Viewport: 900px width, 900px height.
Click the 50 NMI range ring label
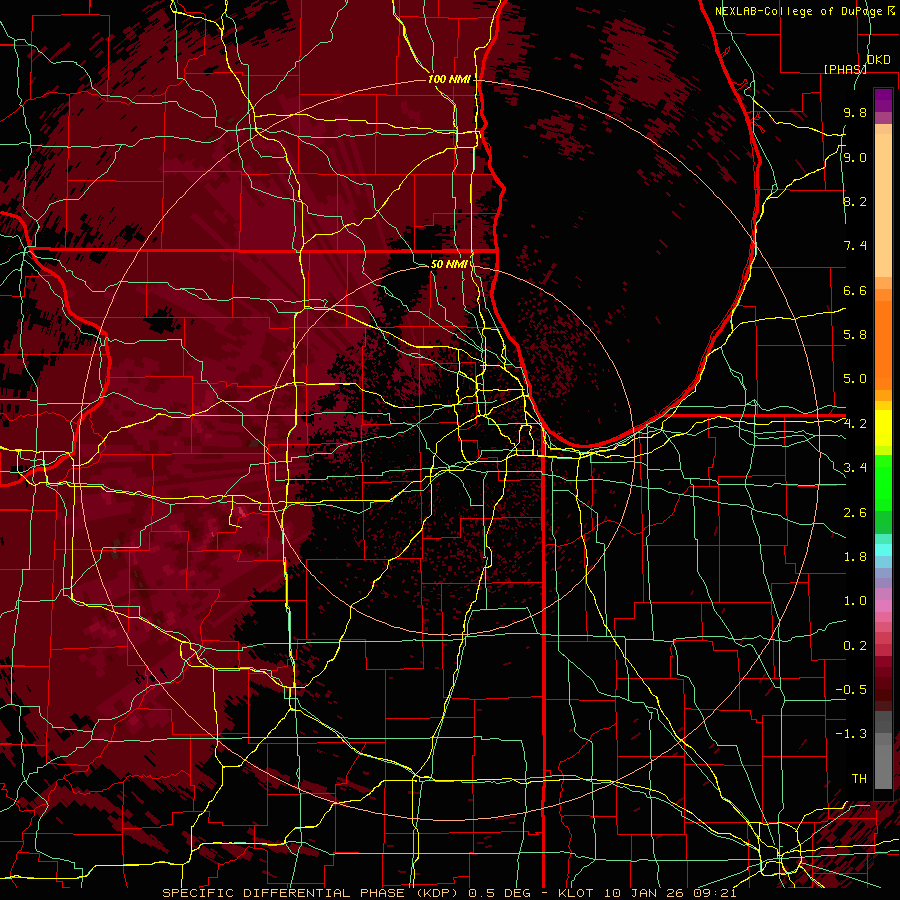pos(449,264)
